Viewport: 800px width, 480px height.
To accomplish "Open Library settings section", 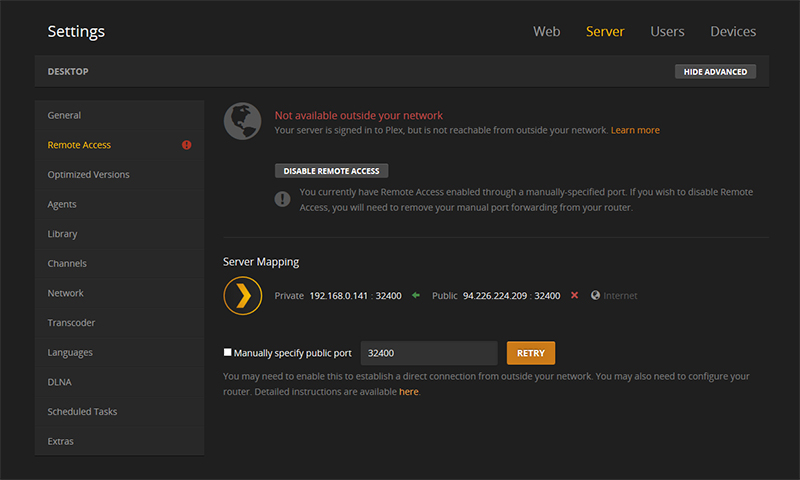I will point(119,234).
